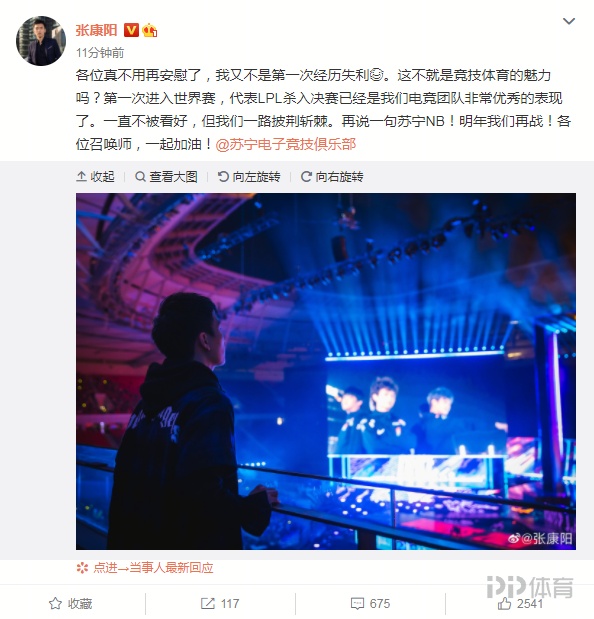
Task: Rotate image right with 向右旋转
Action: click(x=332, y=176)
